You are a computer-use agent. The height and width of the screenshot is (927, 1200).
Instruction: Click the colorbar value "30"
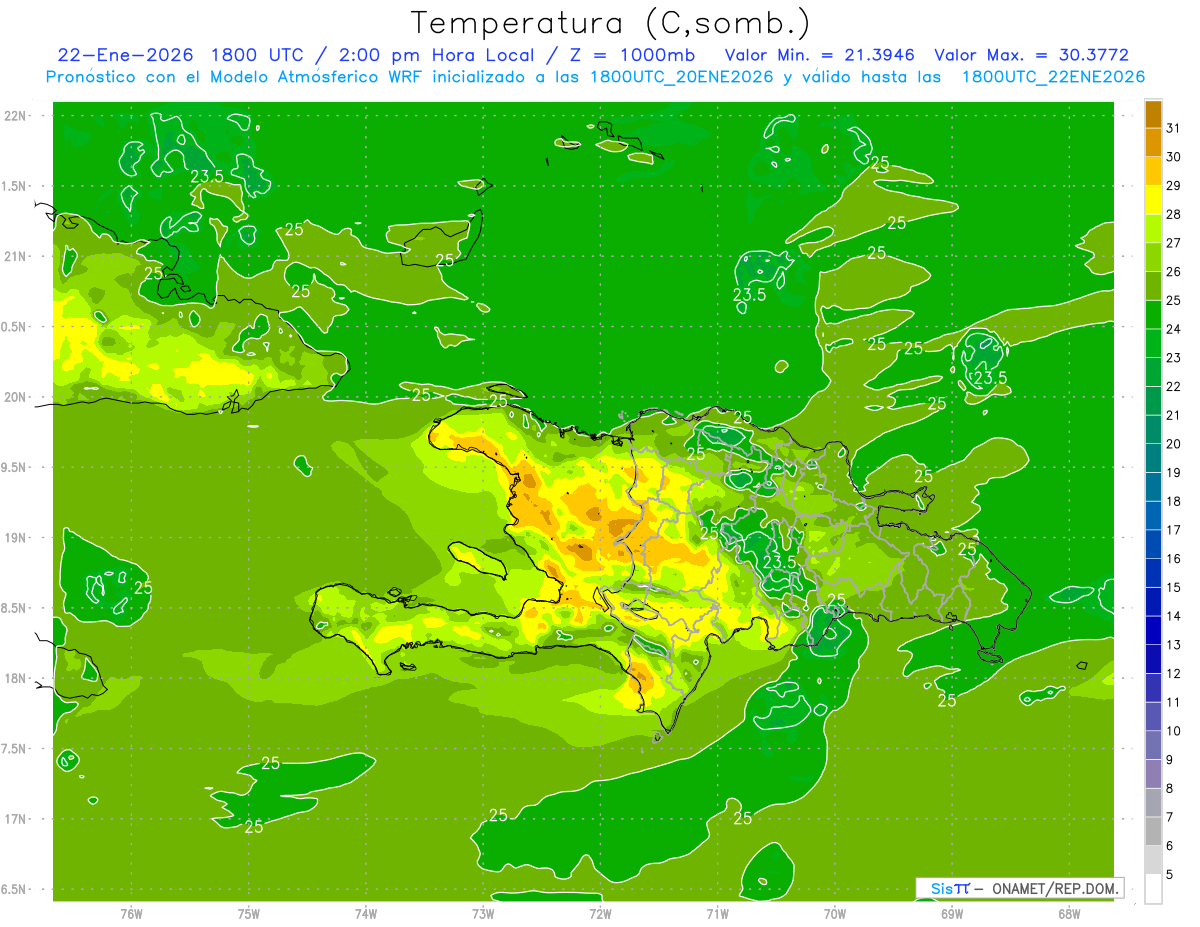(1174, 157)
